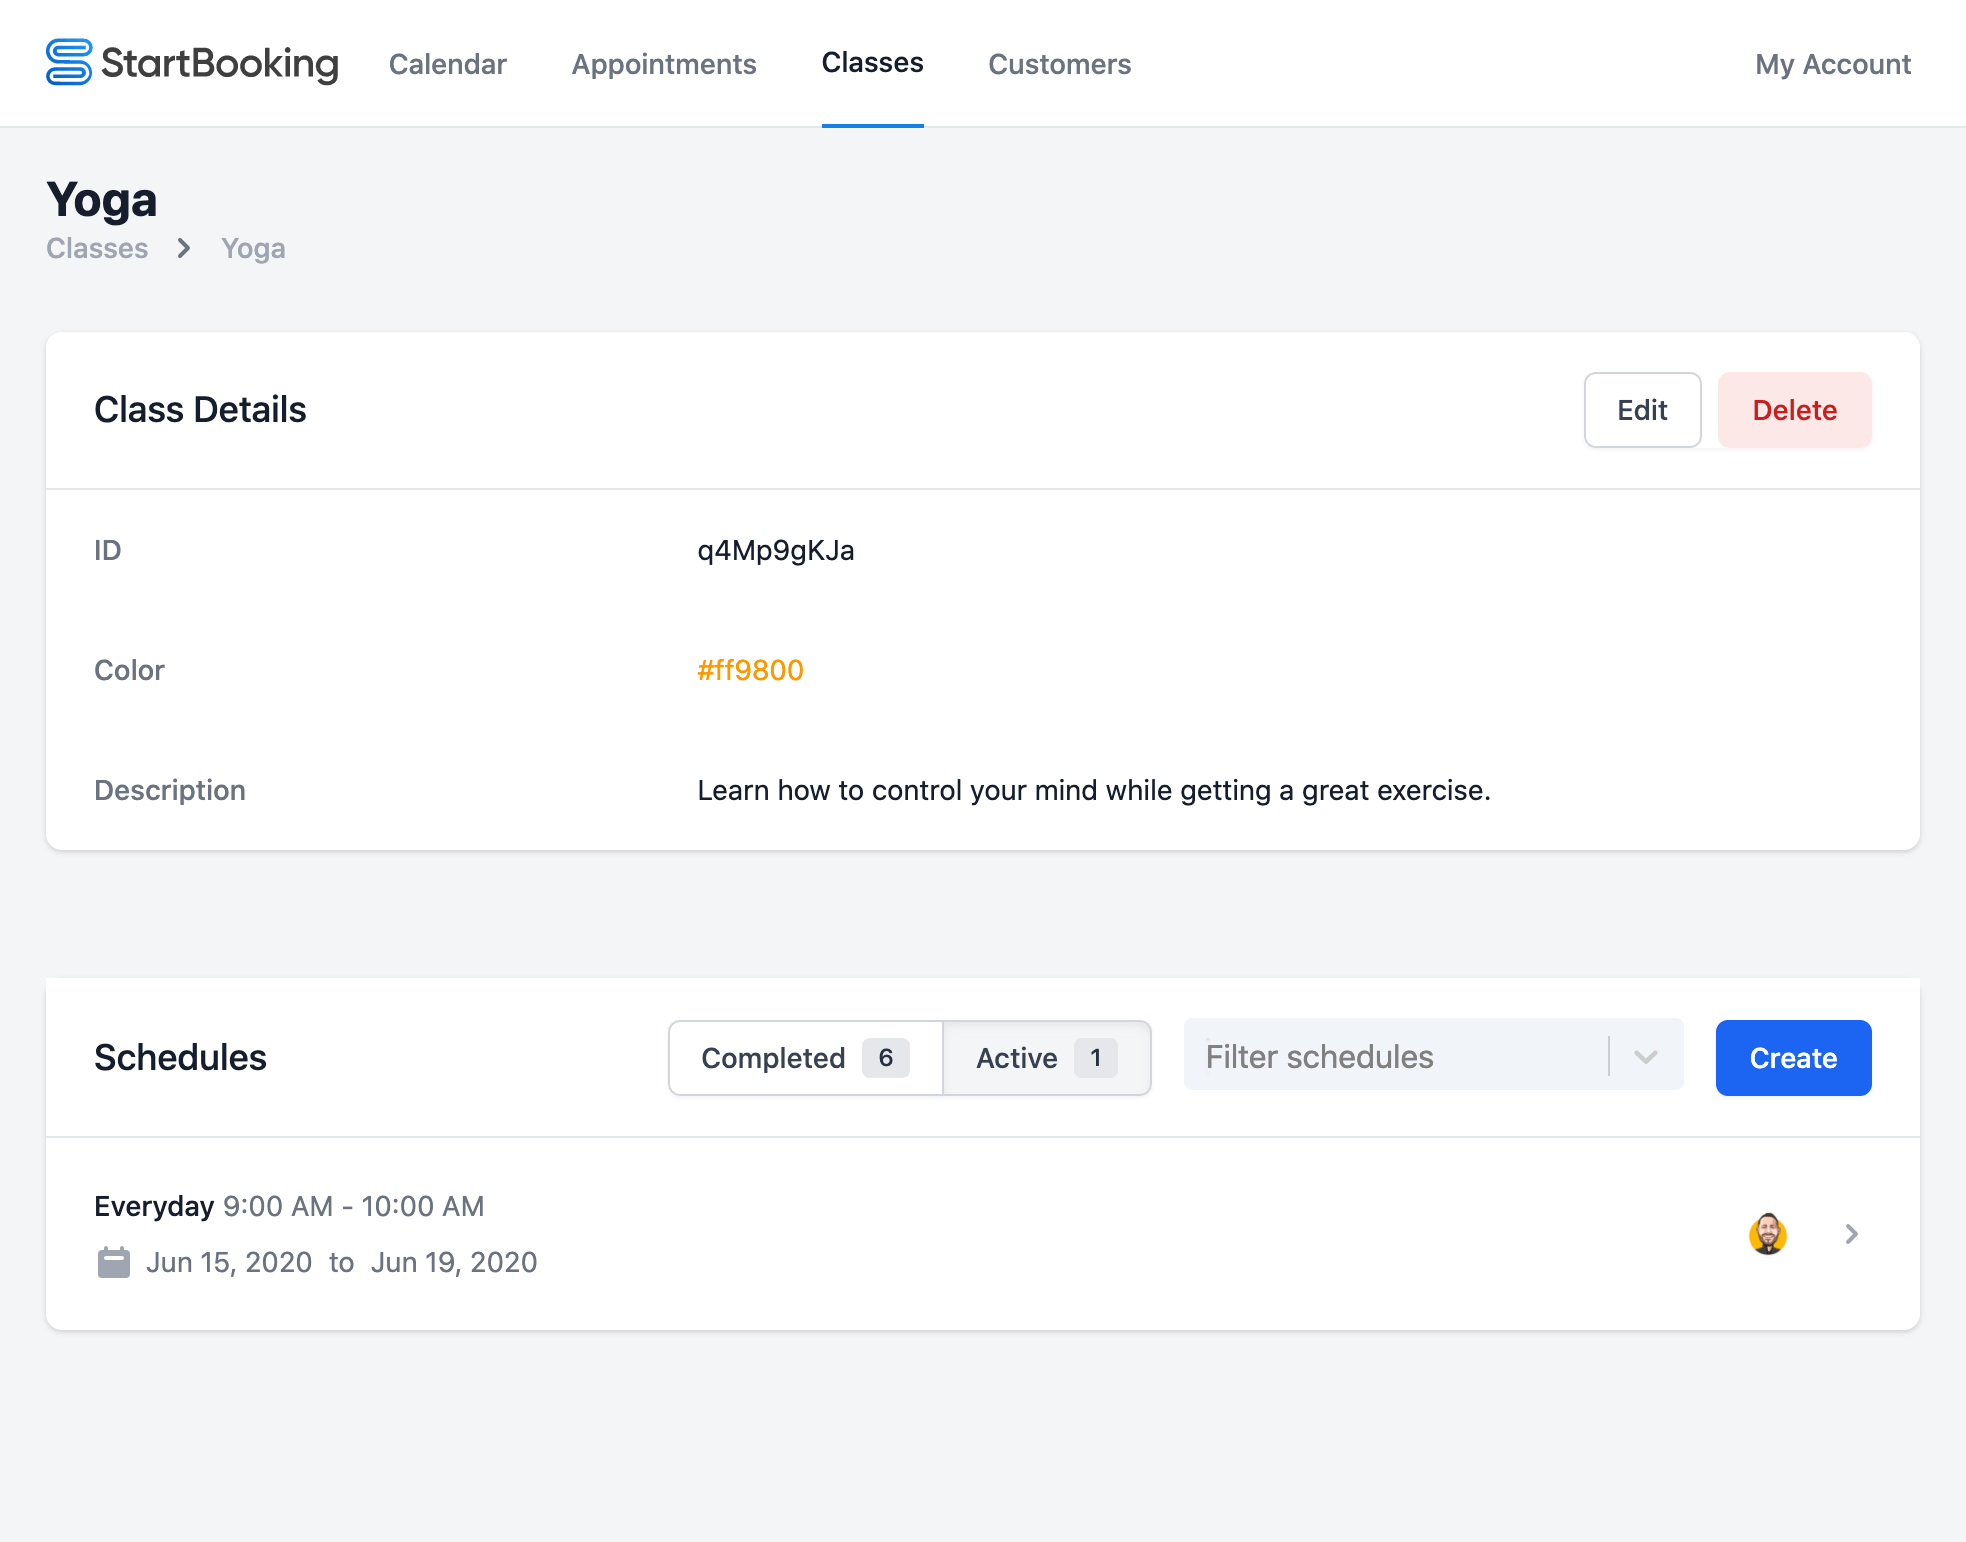1966x1542 pixels.
Task: Click the breadcrumb chevron separator
Action: (184, 248)
